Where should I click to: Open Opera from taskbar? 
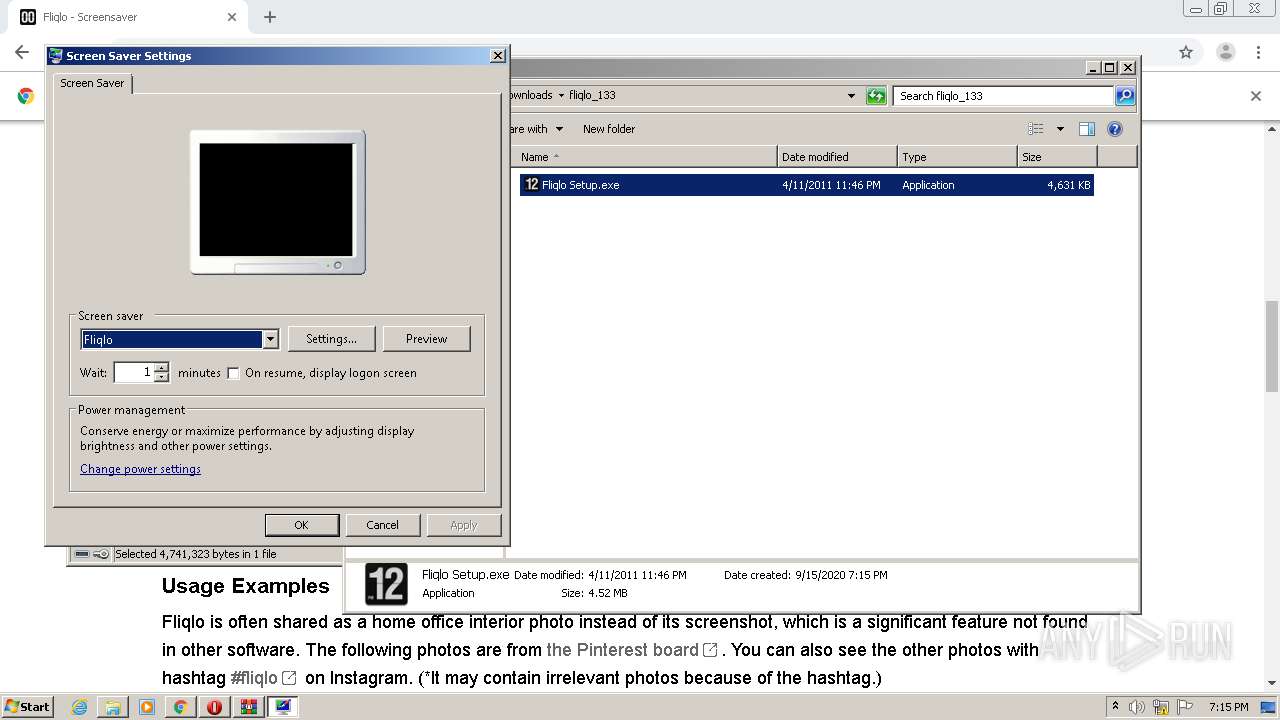(214, 707)
